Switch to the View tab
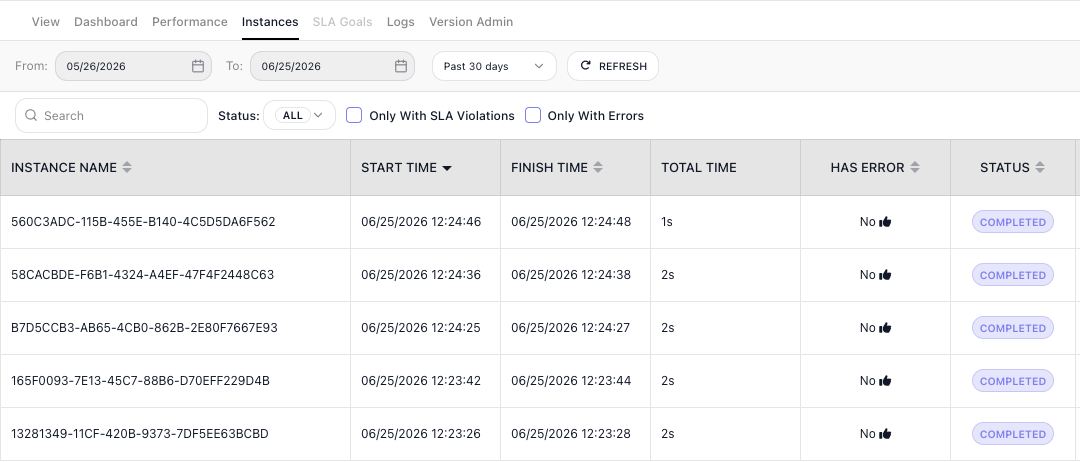Screen dimensions: 1080x462 pos(45,22)
